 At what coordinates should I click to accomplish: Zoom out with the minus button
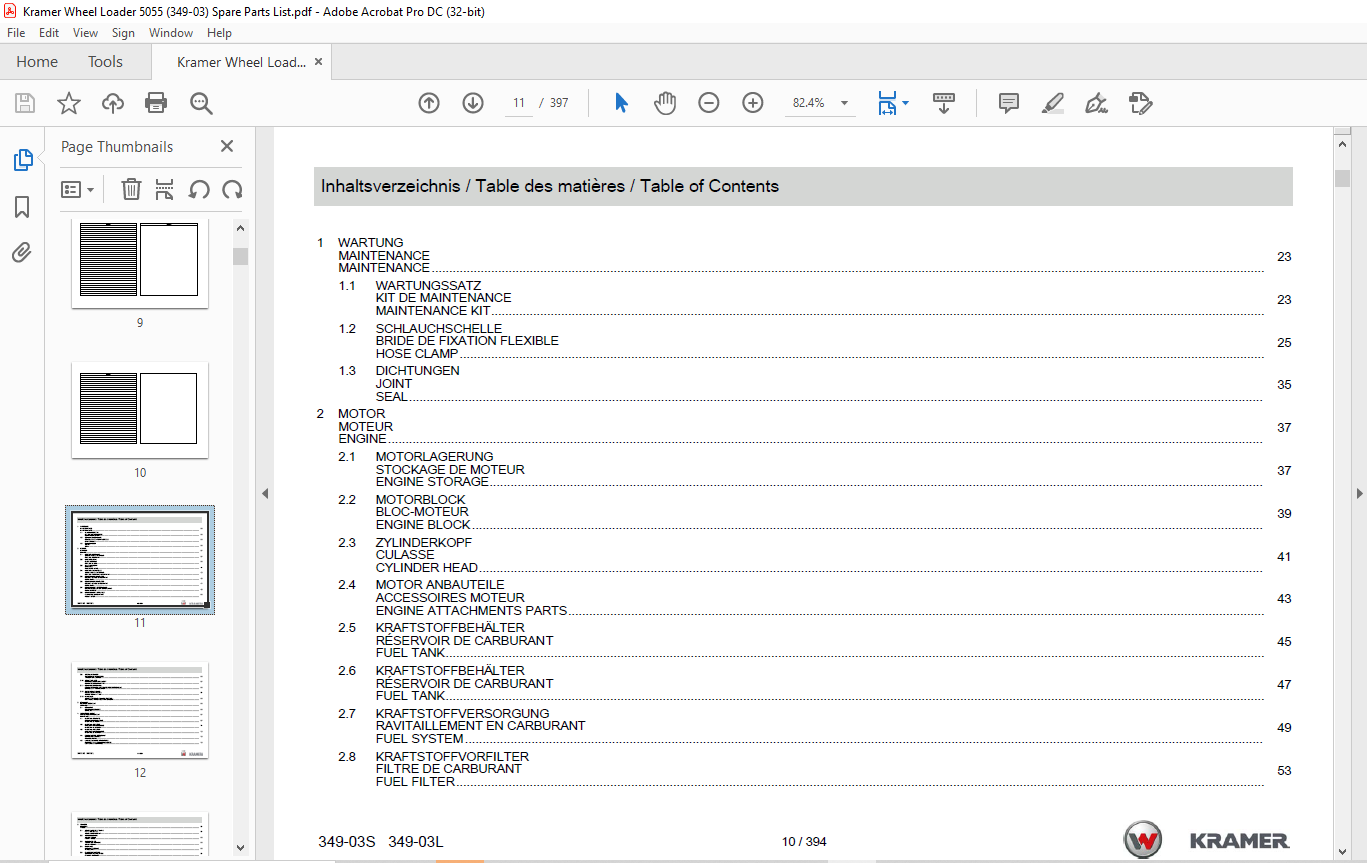(709, 103)
